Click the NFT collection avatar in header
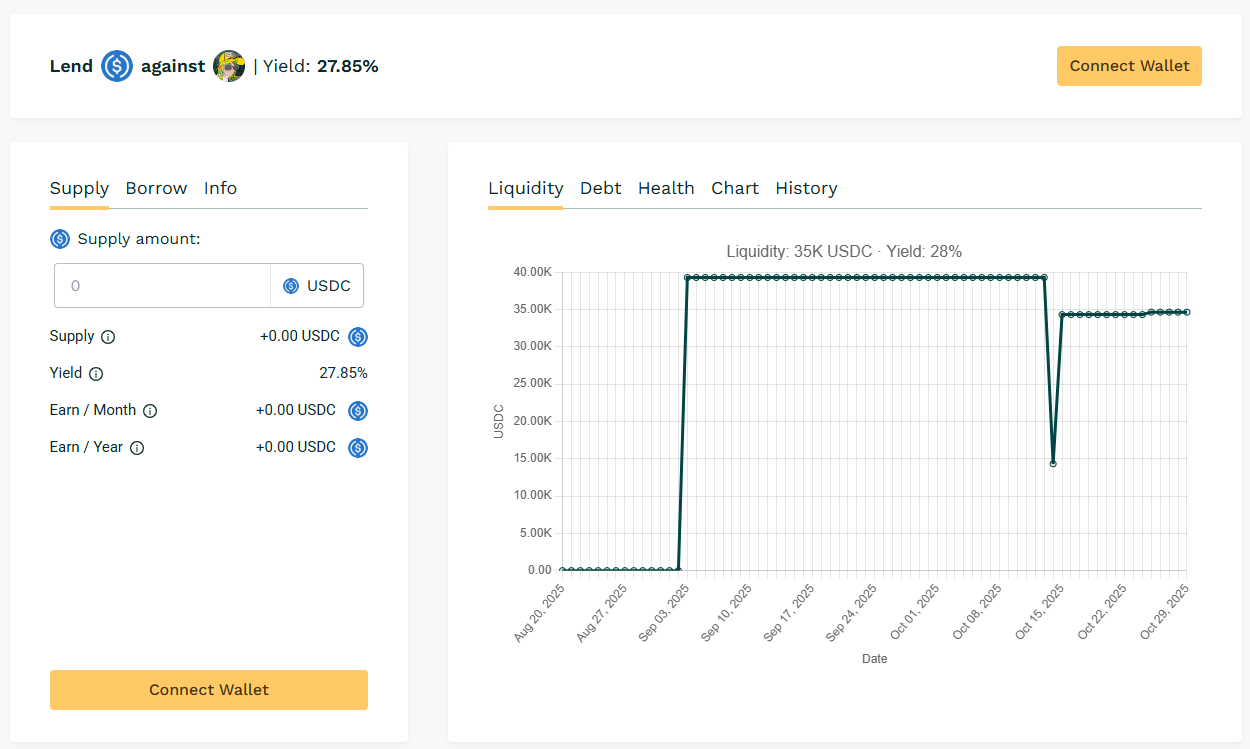This screenshot has height=749, width=1250. pyautogui.click(x=229, y=66)
